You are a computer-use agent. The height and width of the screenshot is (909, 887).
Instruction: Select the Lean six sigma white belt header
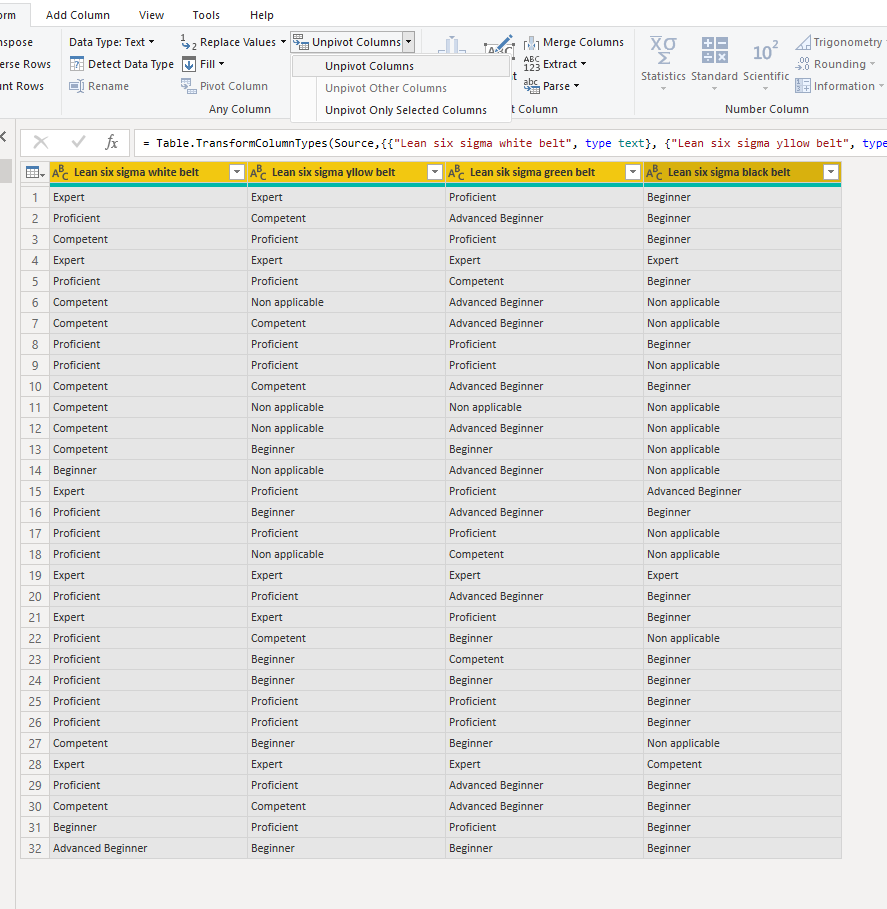[x=136, y=172]
